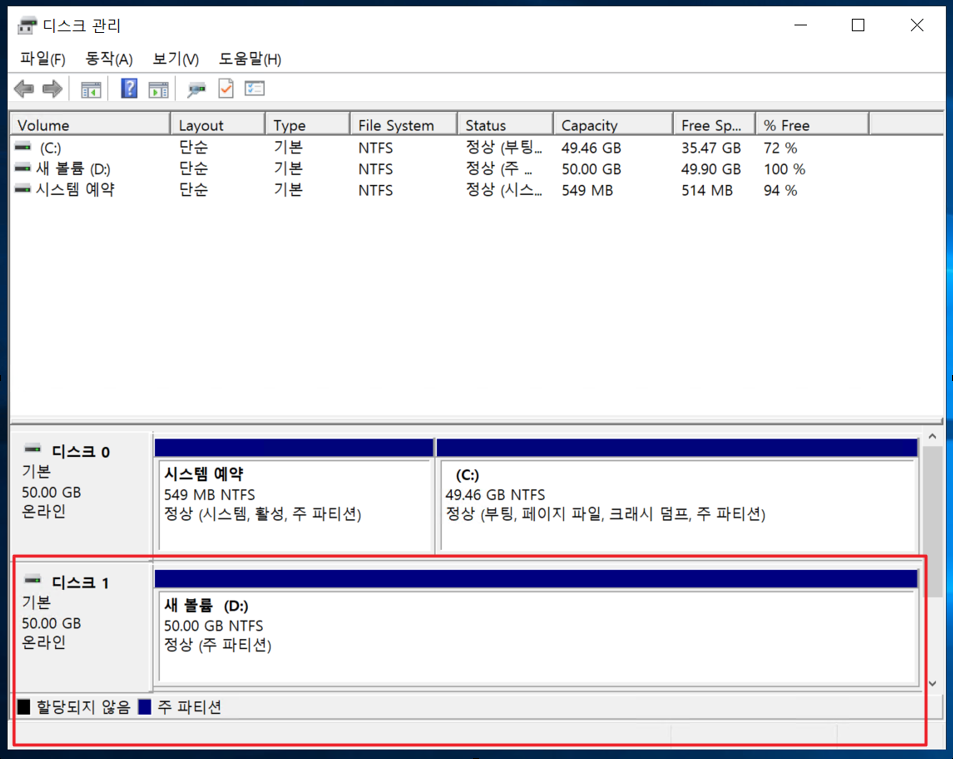Select the (C:) 49.46 GB partition block
Image resolution: width=953 pixels, height=759 pixels.
coord(677,496)
